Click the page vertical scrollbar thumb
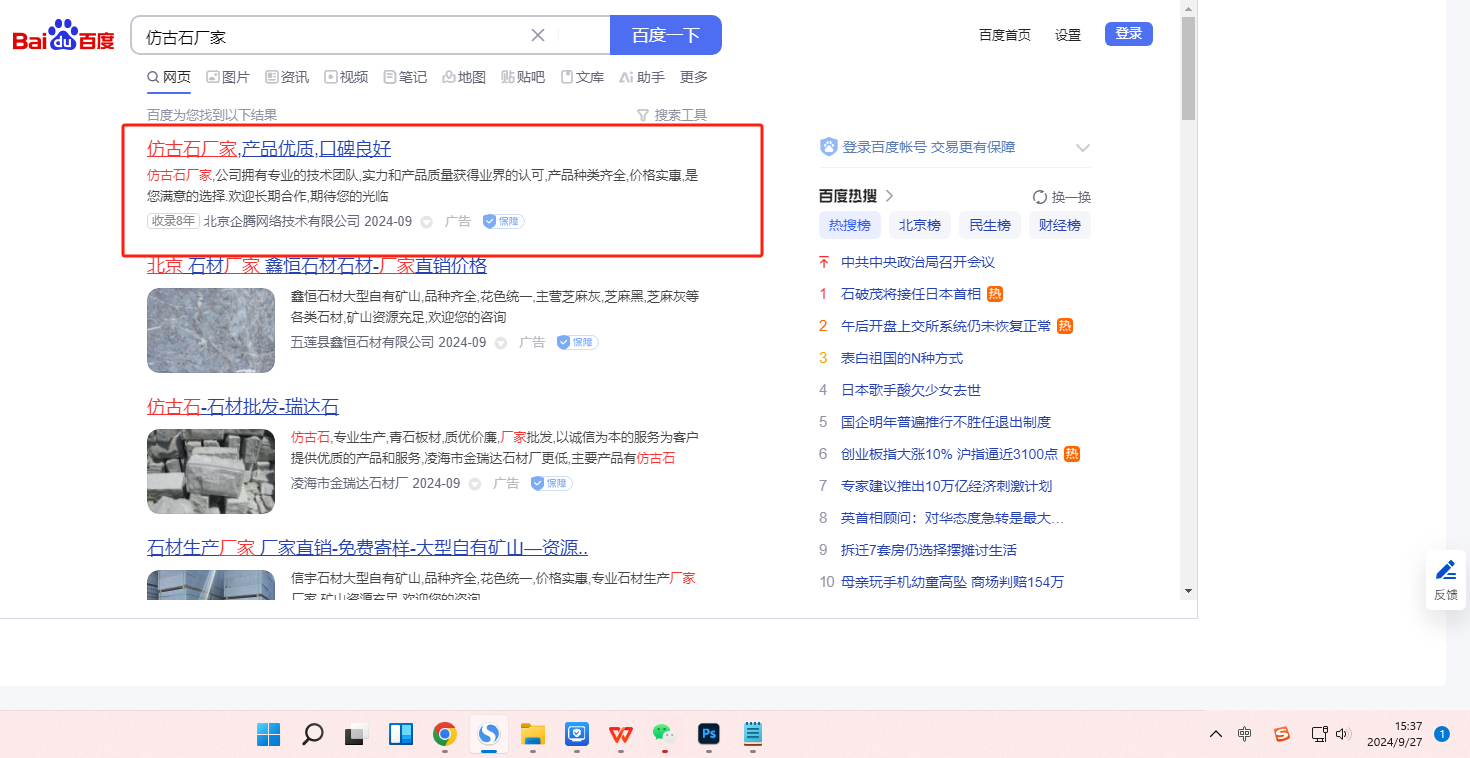The image size is (1470, 758). [1188, 70]
